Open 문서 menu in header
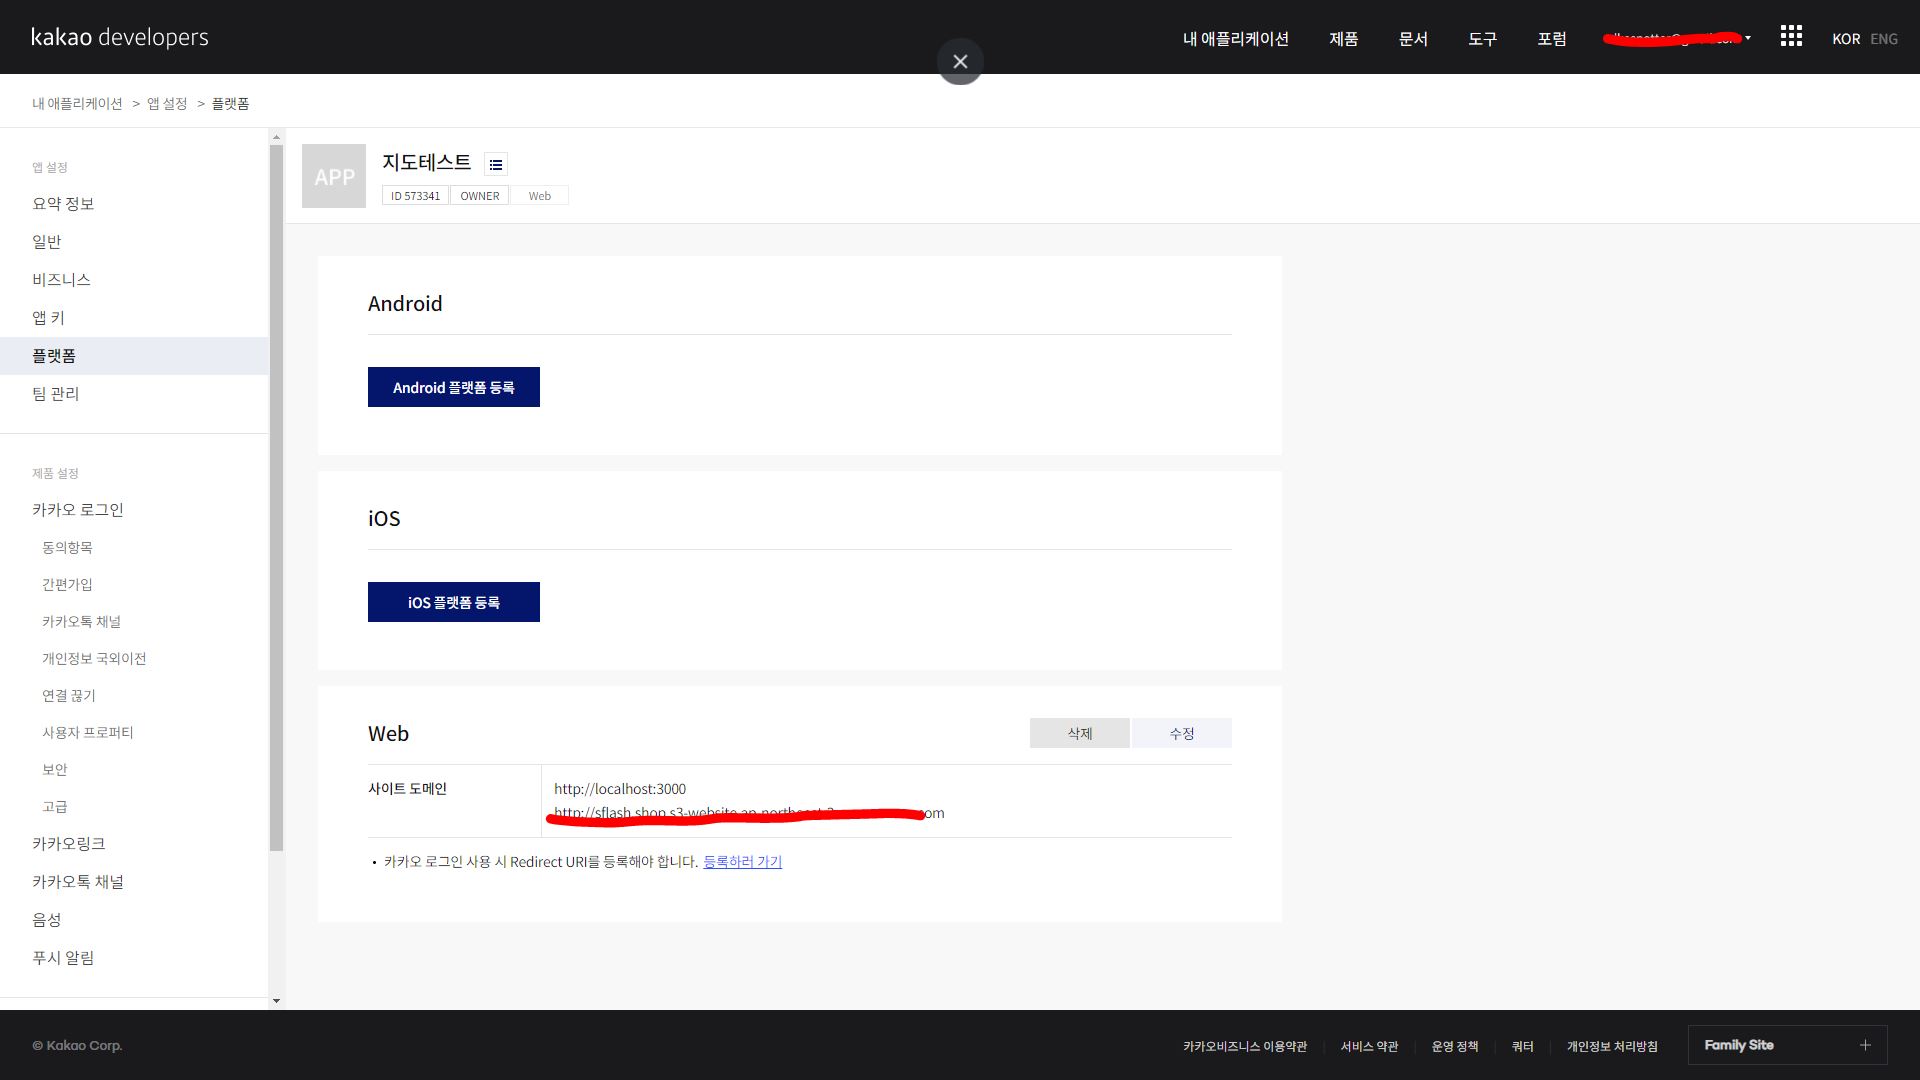Viewport: 1920px width, 1080px height. [x=1413, y=39]
